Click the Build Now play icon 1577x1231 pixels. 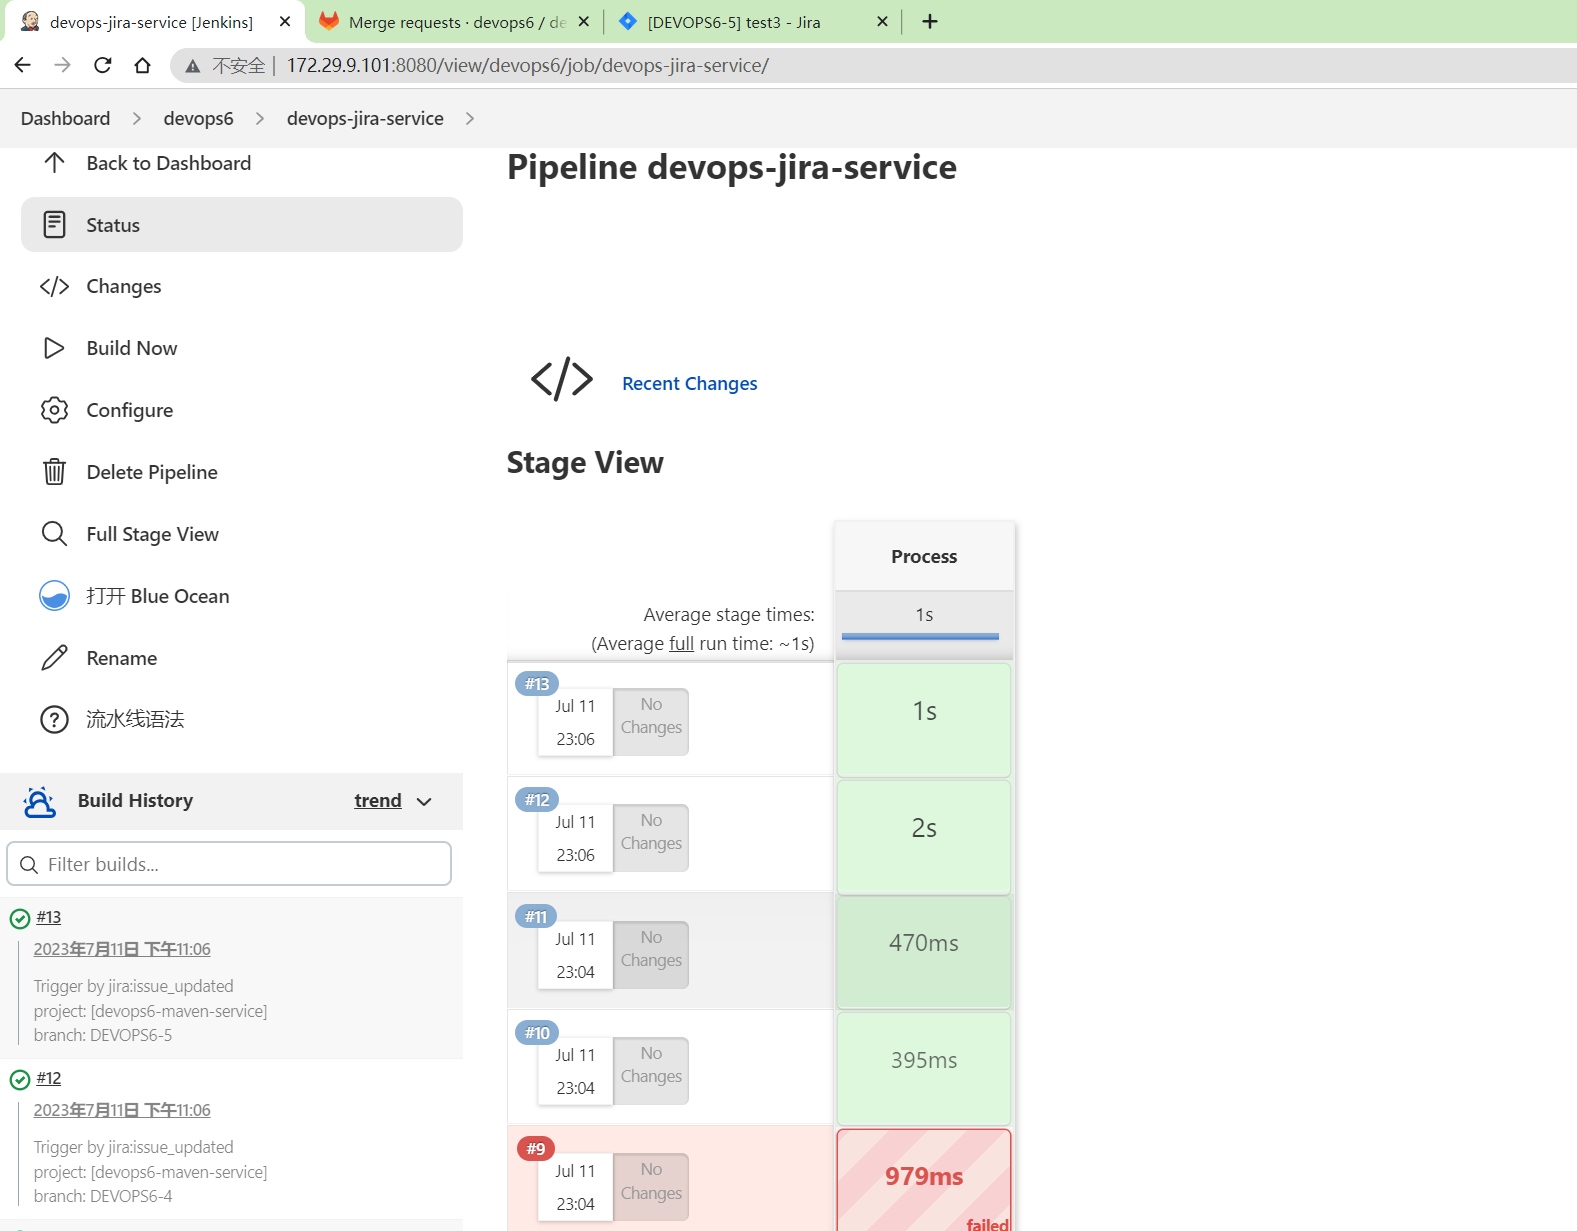pos(54,348)
